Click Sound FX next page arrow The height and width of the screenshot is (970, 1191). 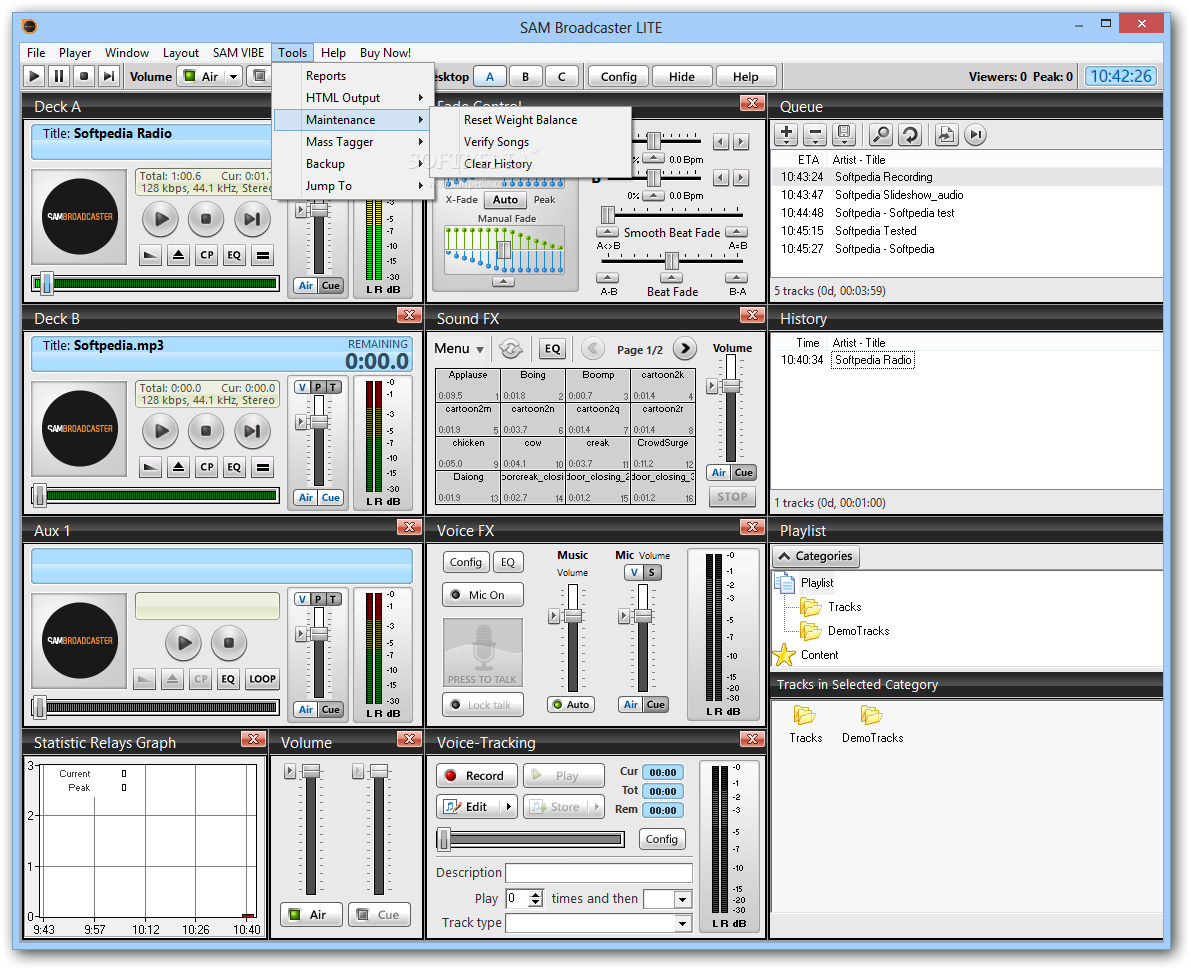(x=685, y=349)
